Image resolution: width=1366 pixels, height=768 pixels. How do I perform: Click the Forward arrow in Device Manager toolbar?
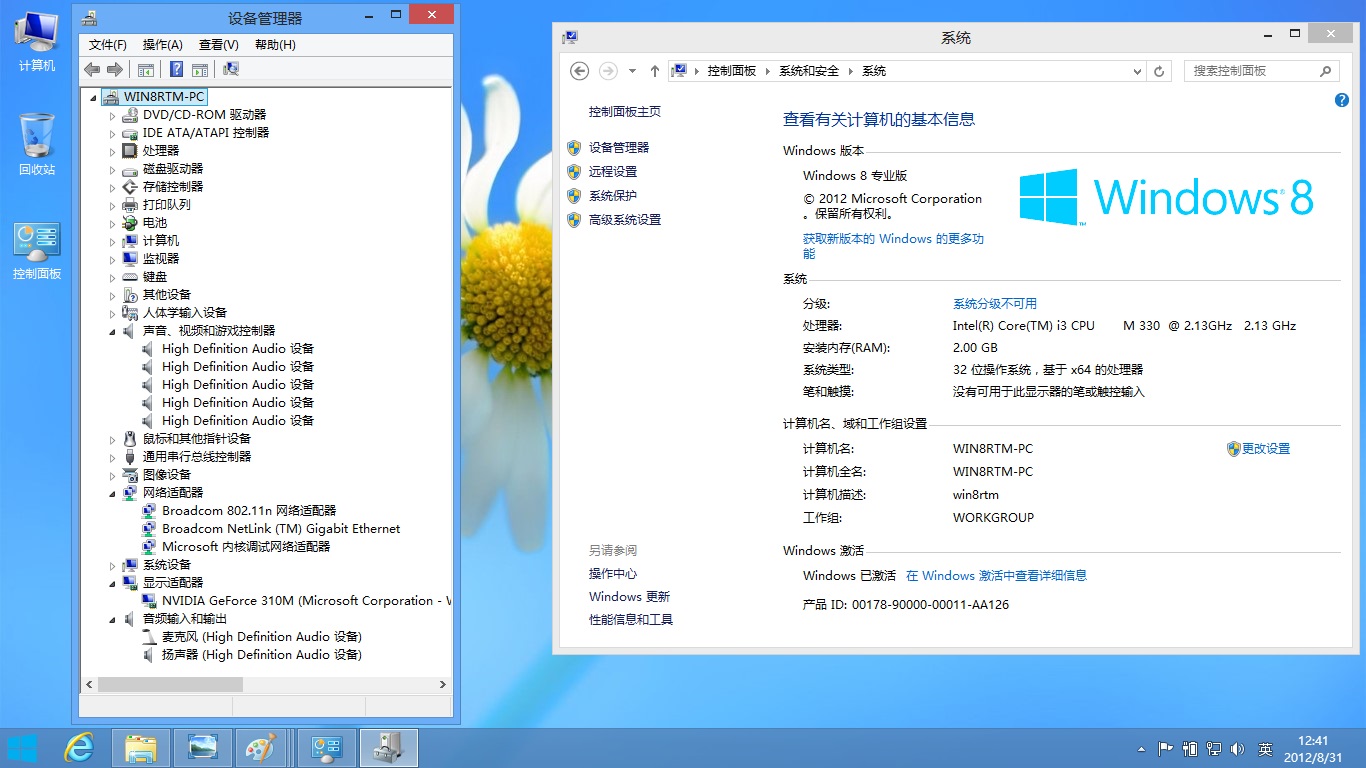[x=115, y=69]
